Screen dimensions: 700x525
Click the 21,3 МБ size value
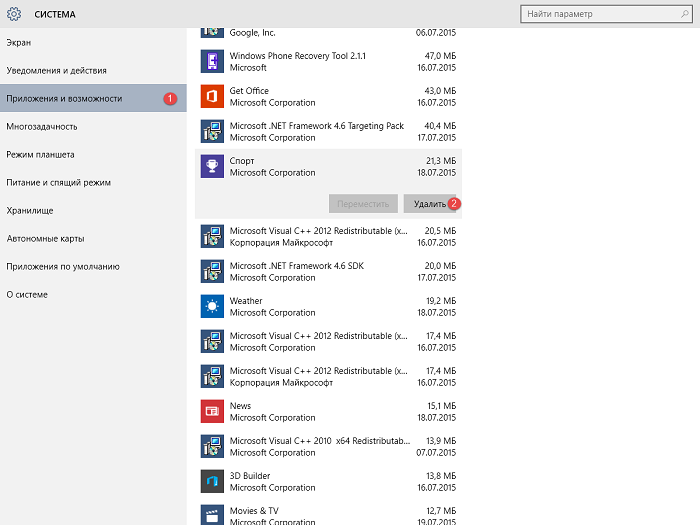441,161
